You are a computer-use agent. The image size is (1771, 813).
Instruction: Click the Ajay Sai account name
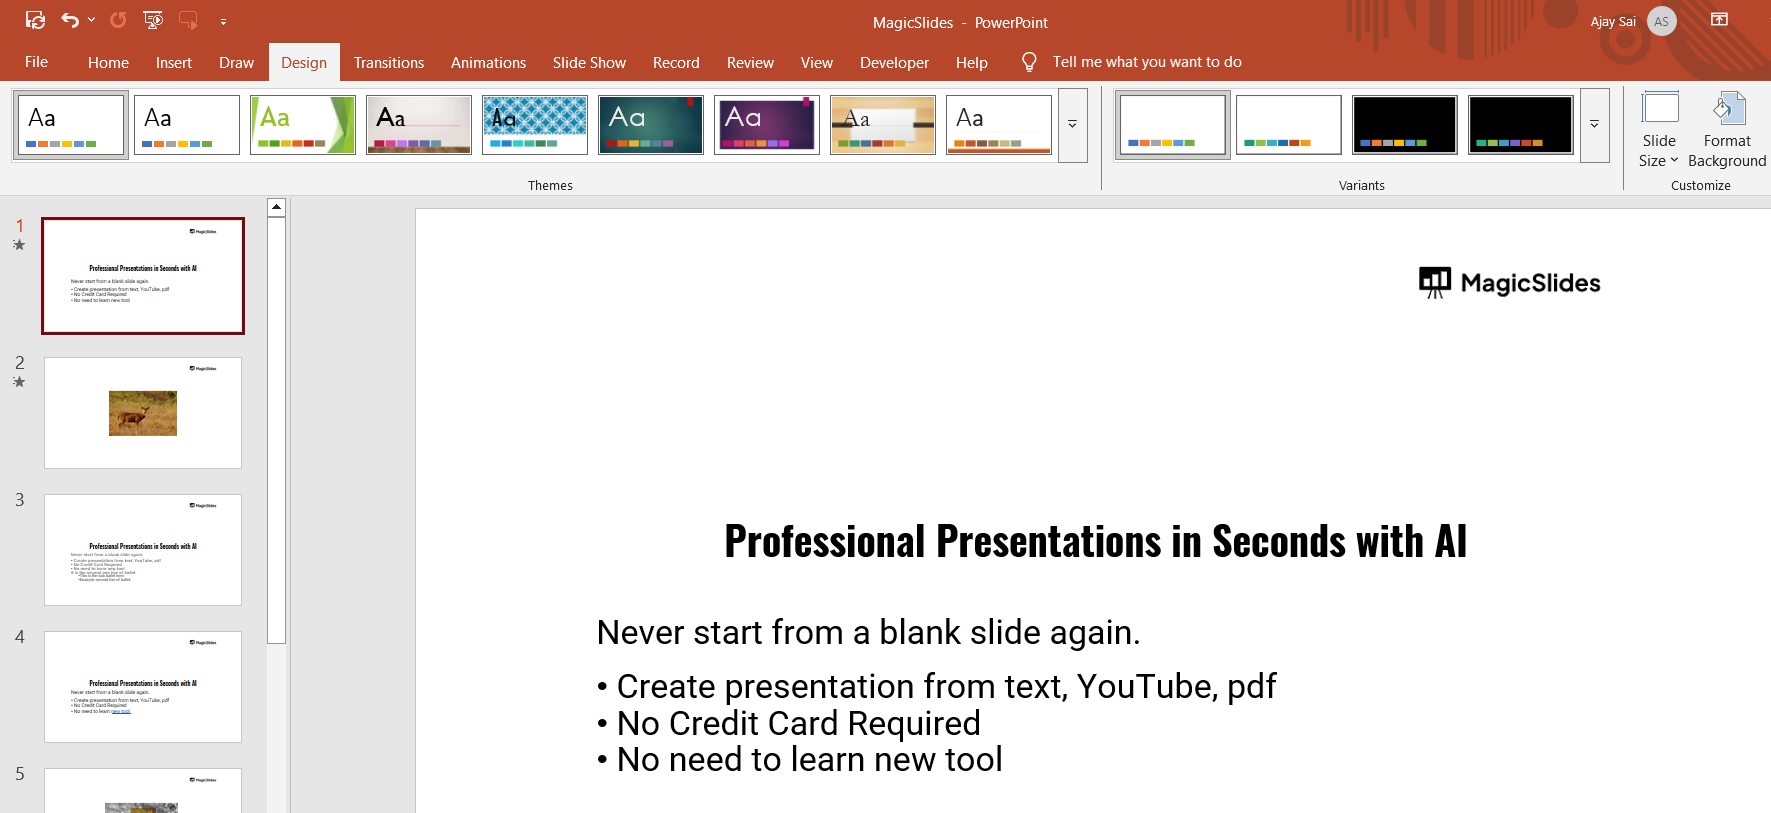(x=1613, y=22)
